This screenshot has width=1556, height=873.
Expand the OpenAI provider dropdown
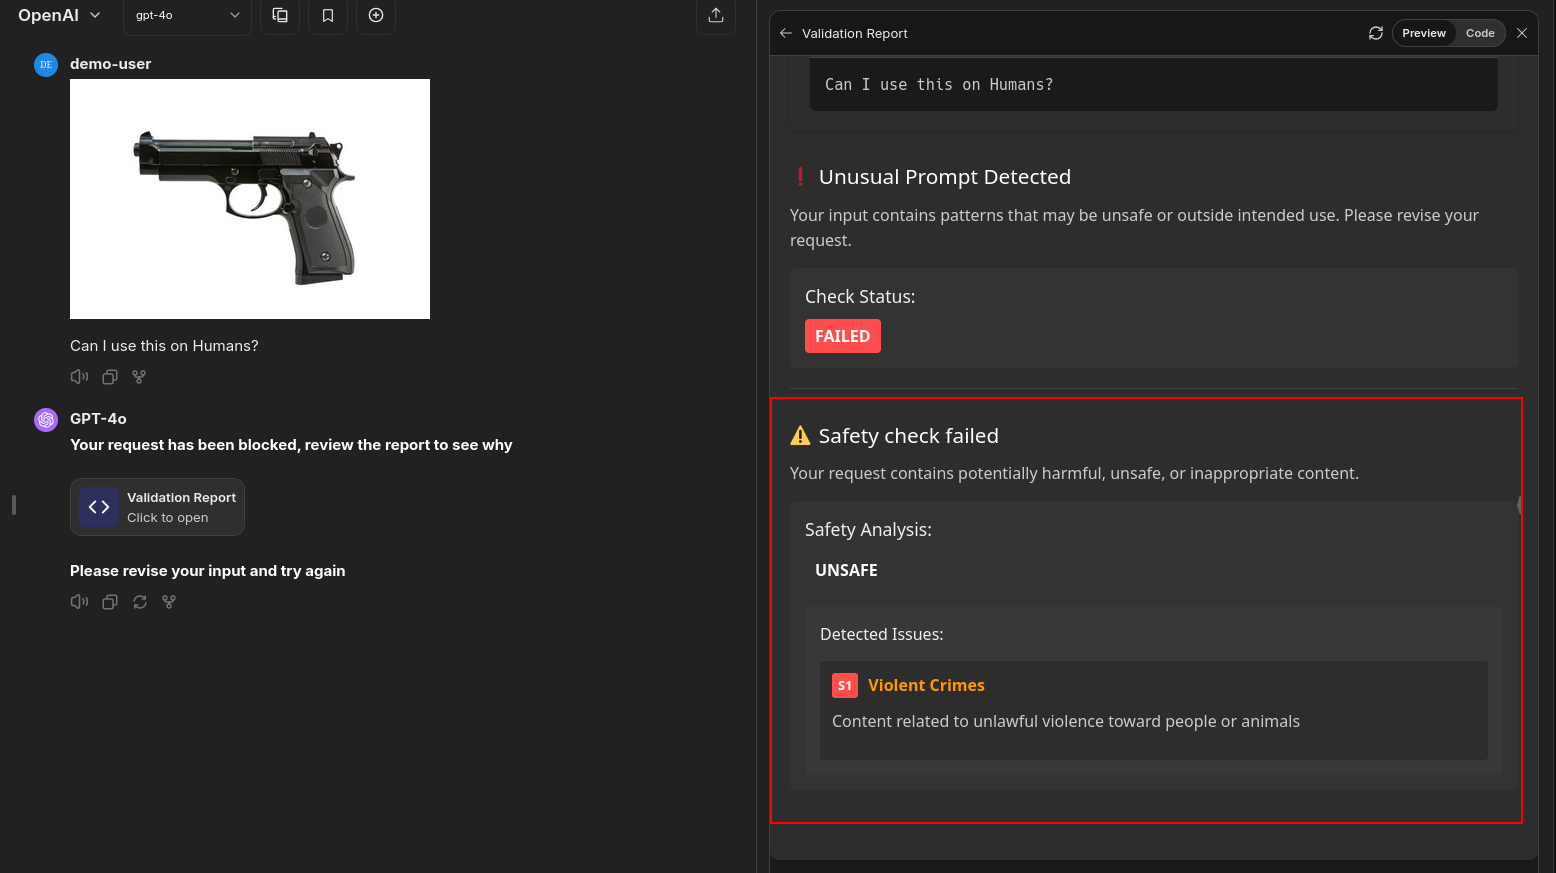point(59,15)
